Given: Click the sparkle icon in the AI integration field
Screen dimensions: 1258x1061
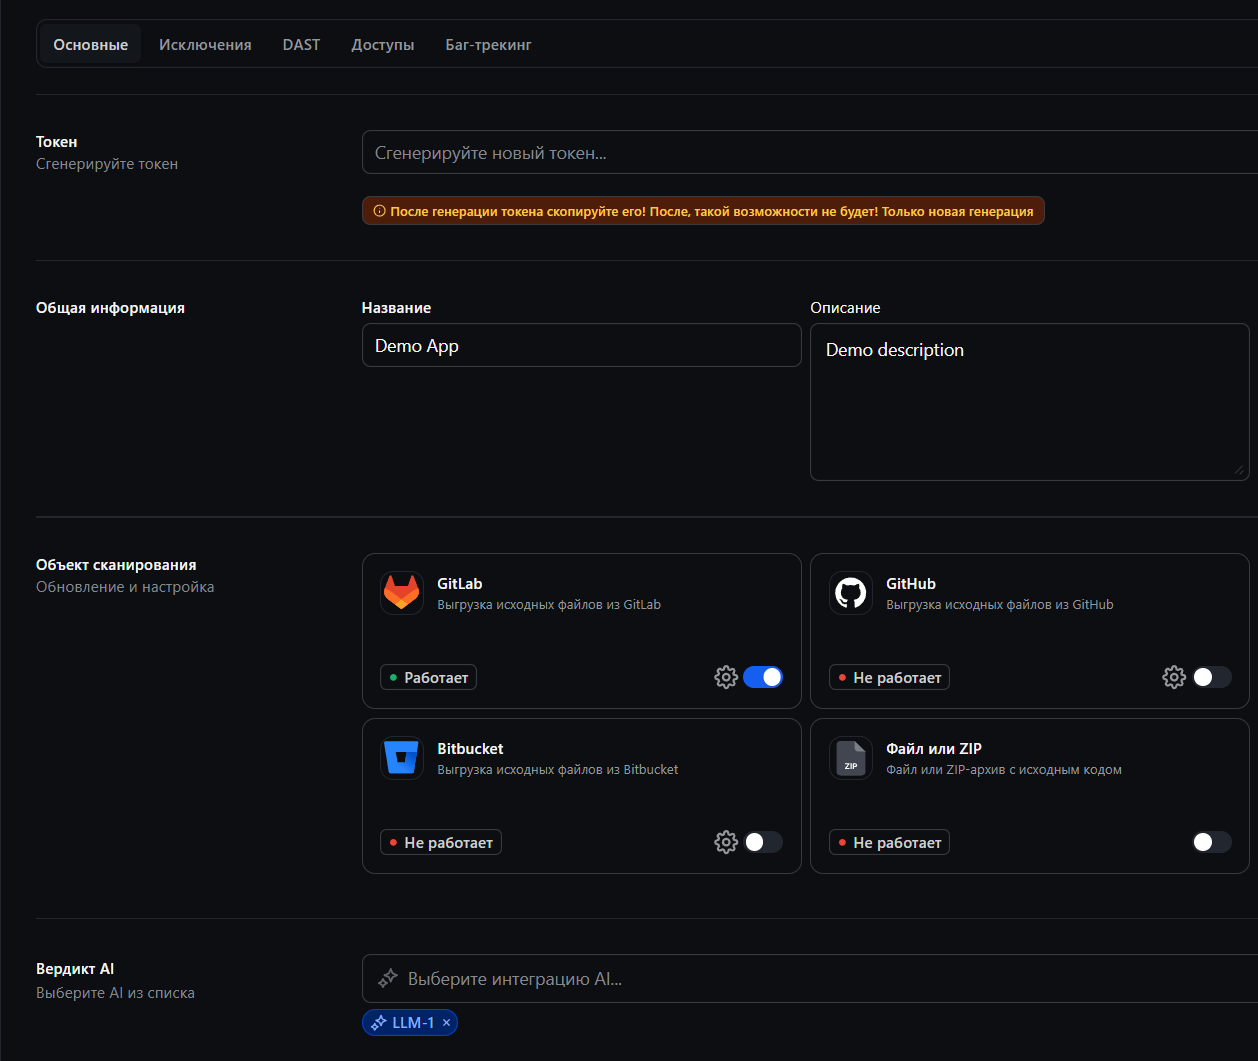Looking at the screenshot, I should pyautogui.click(x=388, y=978).
